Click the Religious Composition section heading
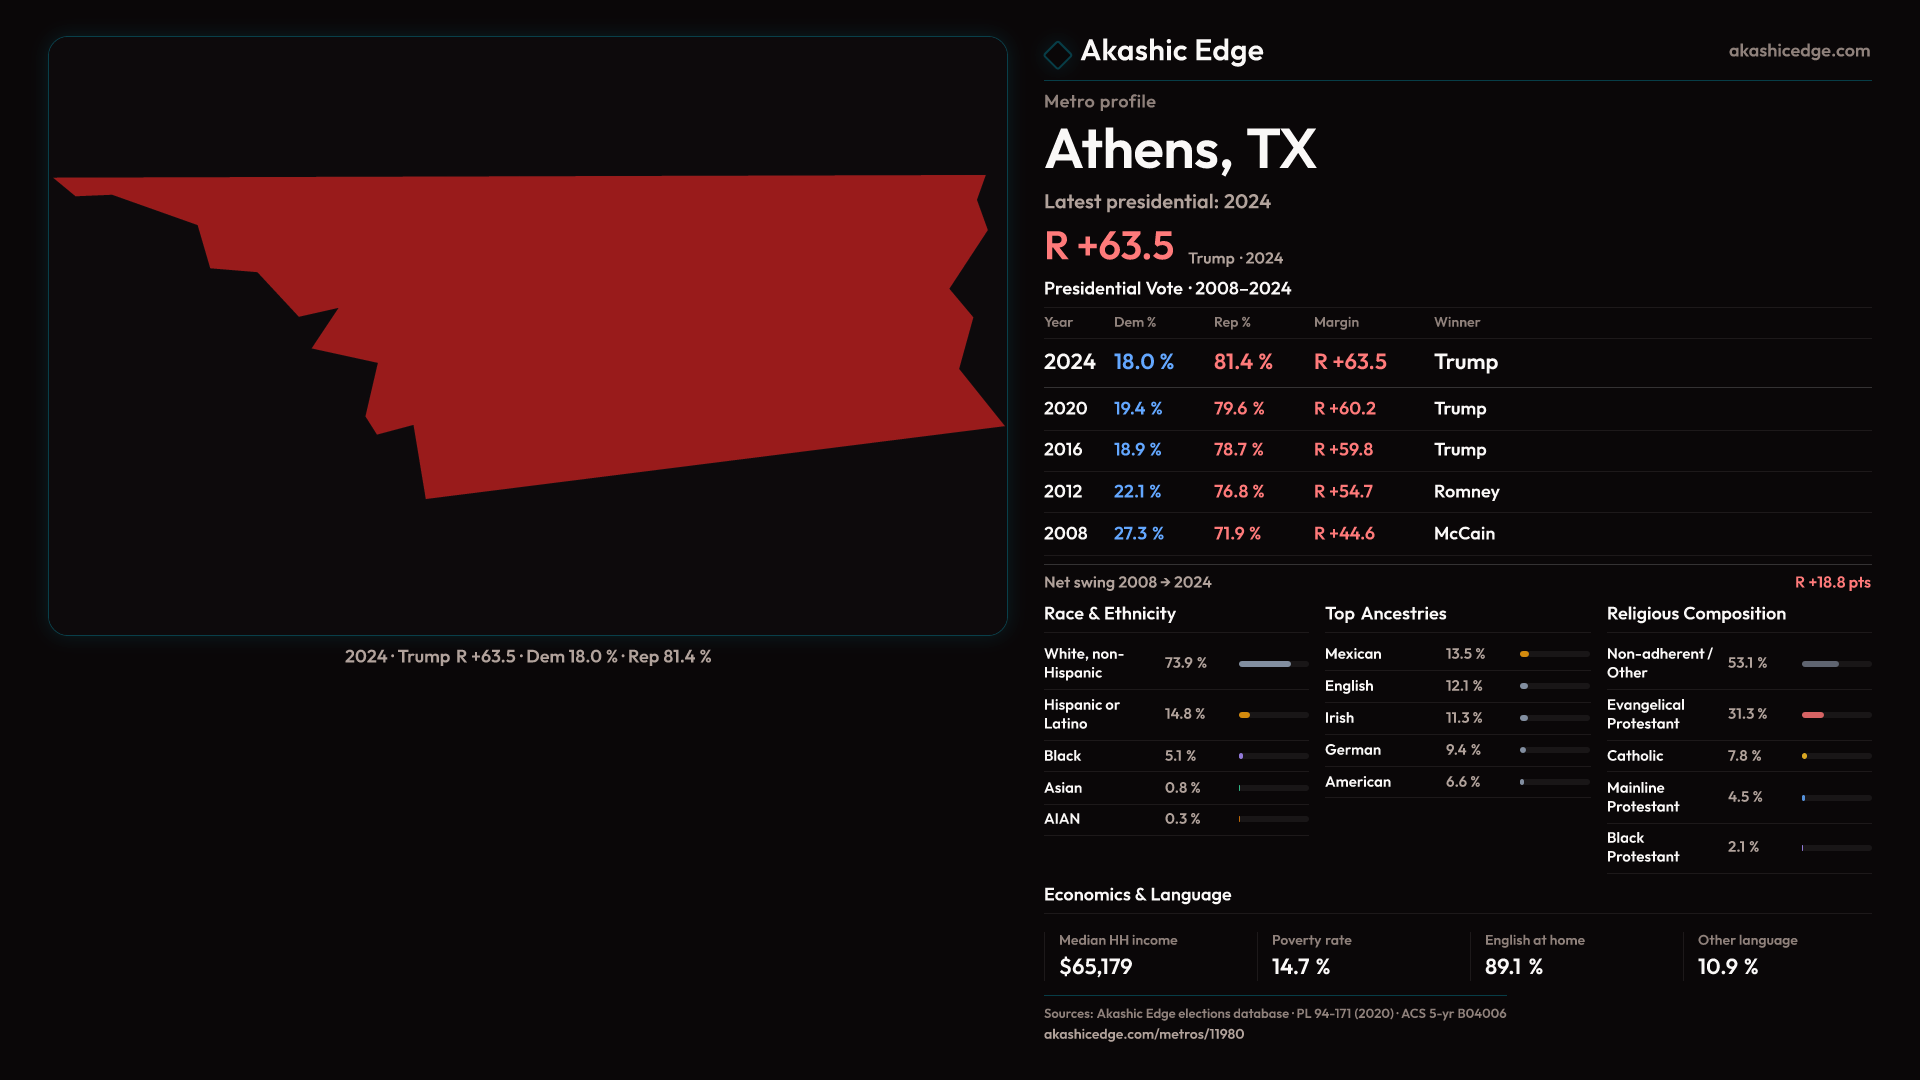The image size is (1920, 1080). [1695, 614]
